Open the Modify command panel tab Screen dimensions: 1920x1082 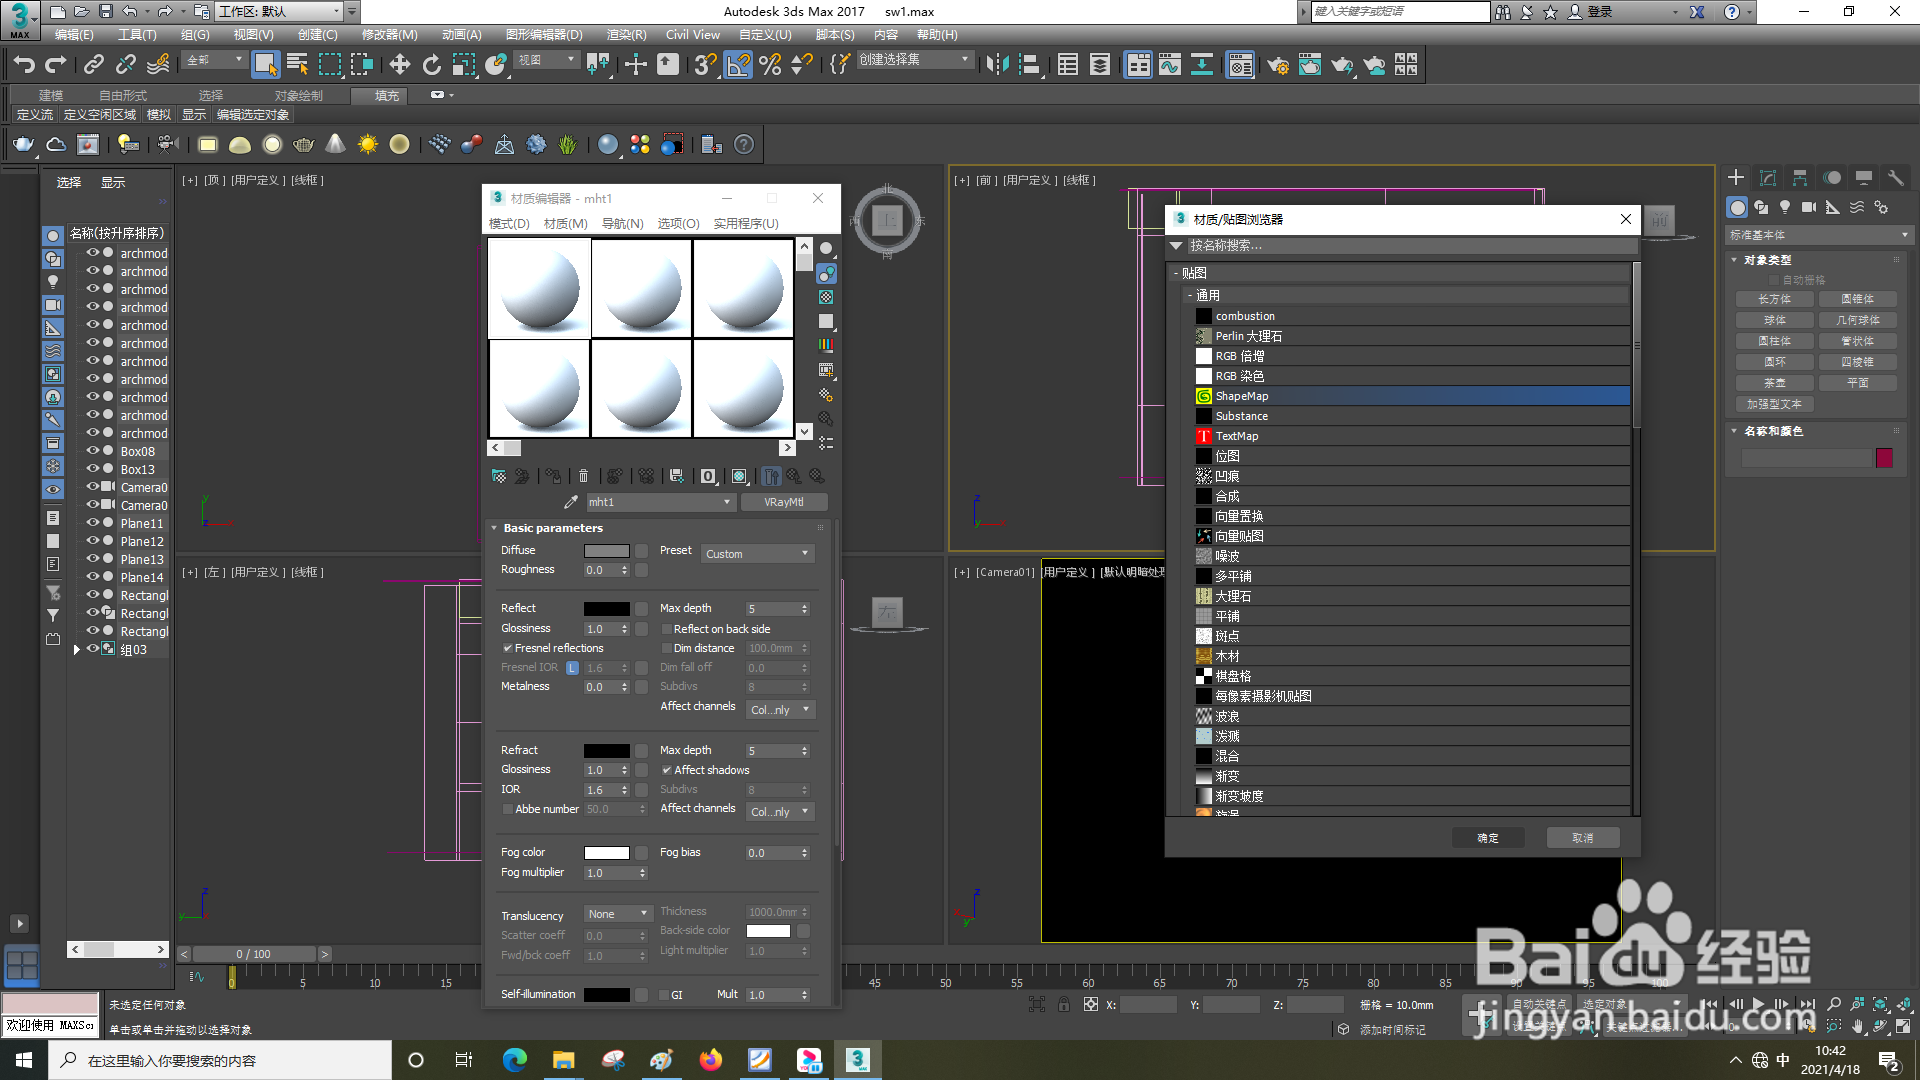(x=1768, y=178)
